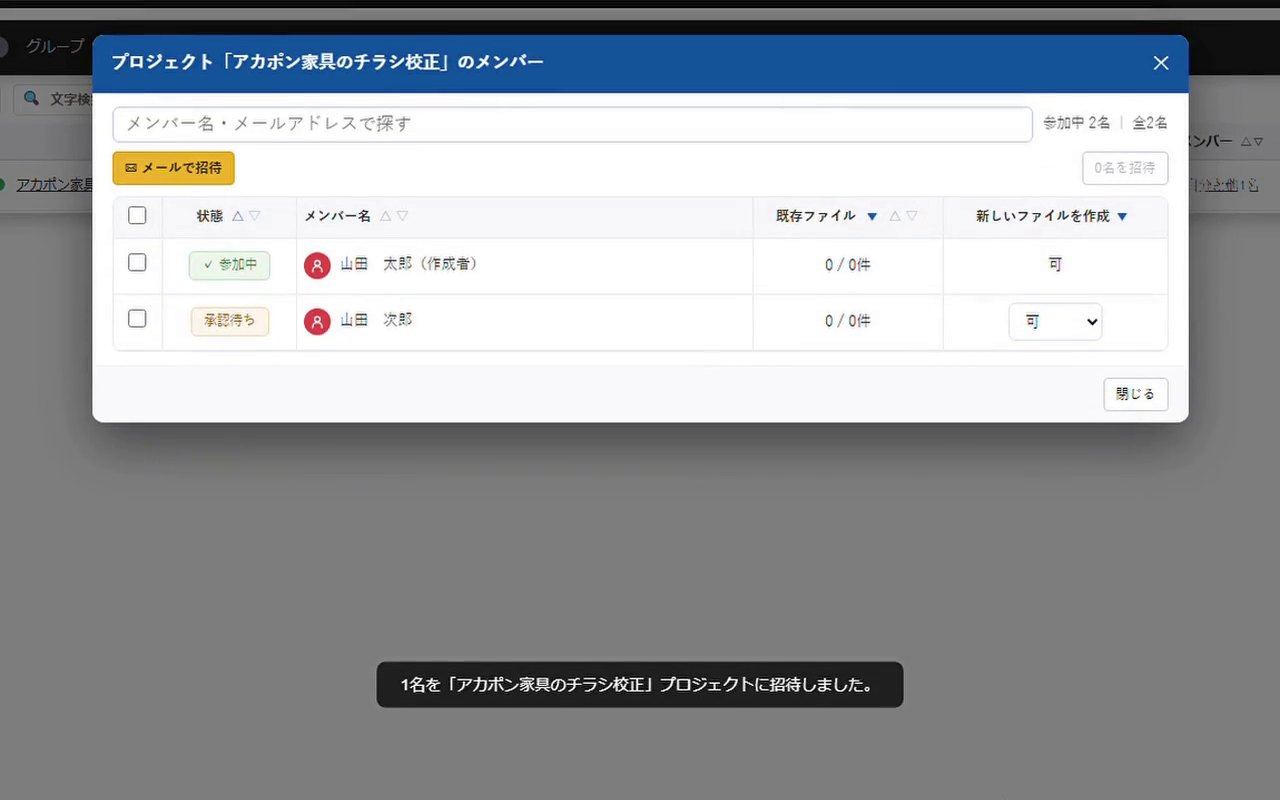Click the magnifier search icon in background page

(31, 98)
